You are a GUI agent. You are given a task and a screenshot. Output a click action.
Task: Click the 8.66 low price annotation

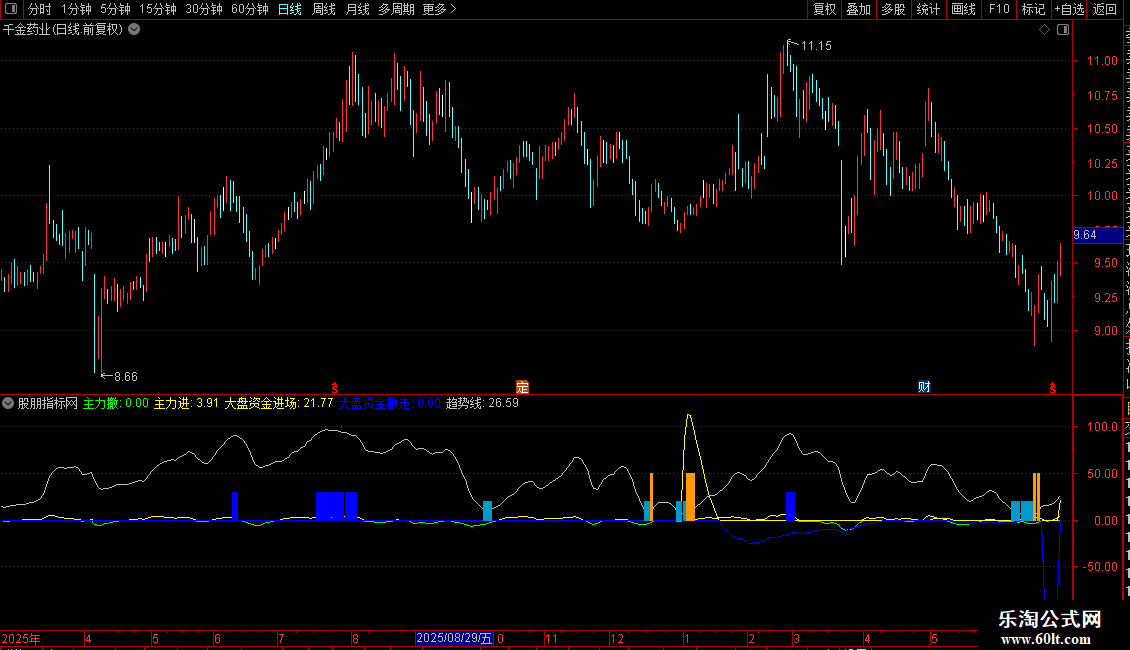click(x=125, y=377)
